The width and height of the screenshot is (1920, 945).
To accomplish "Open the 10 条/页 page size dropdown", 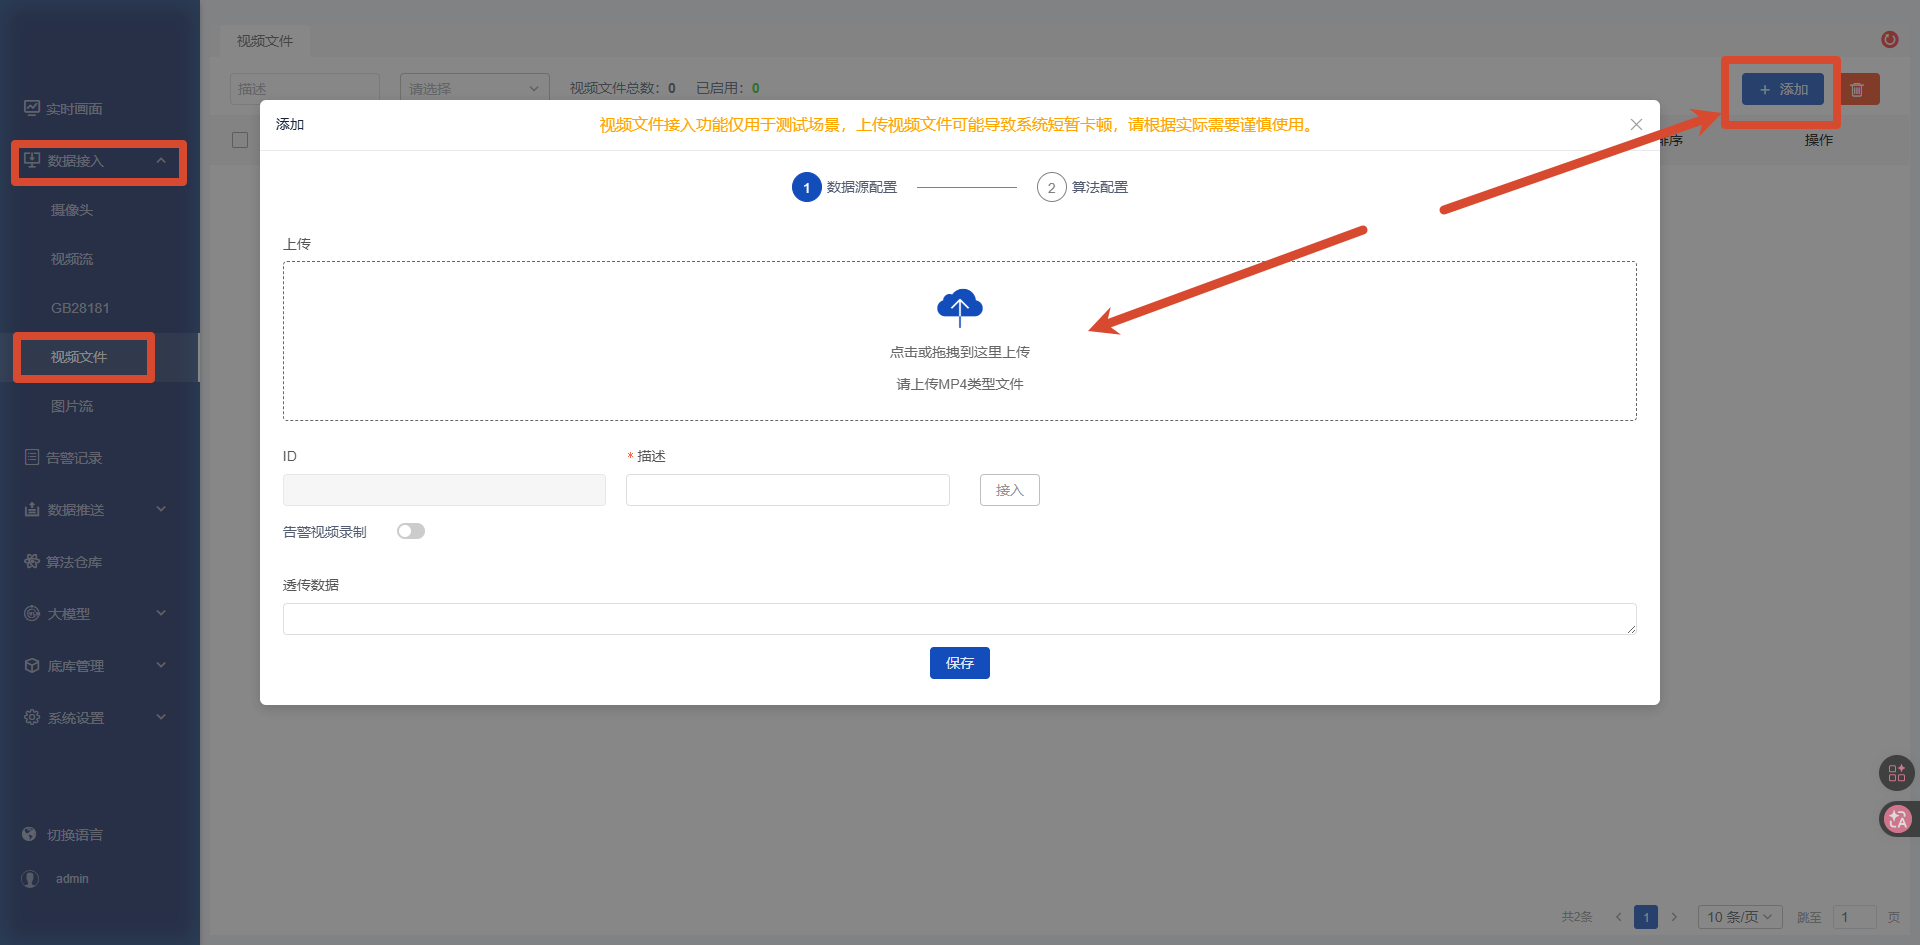I will point(1740,916).
